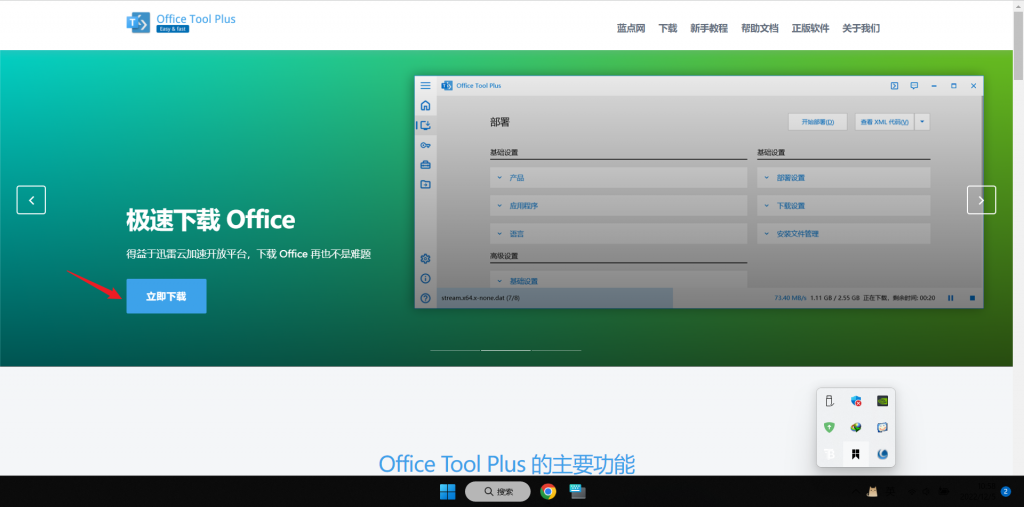Go to 蓝点网 in navigation

631,28
